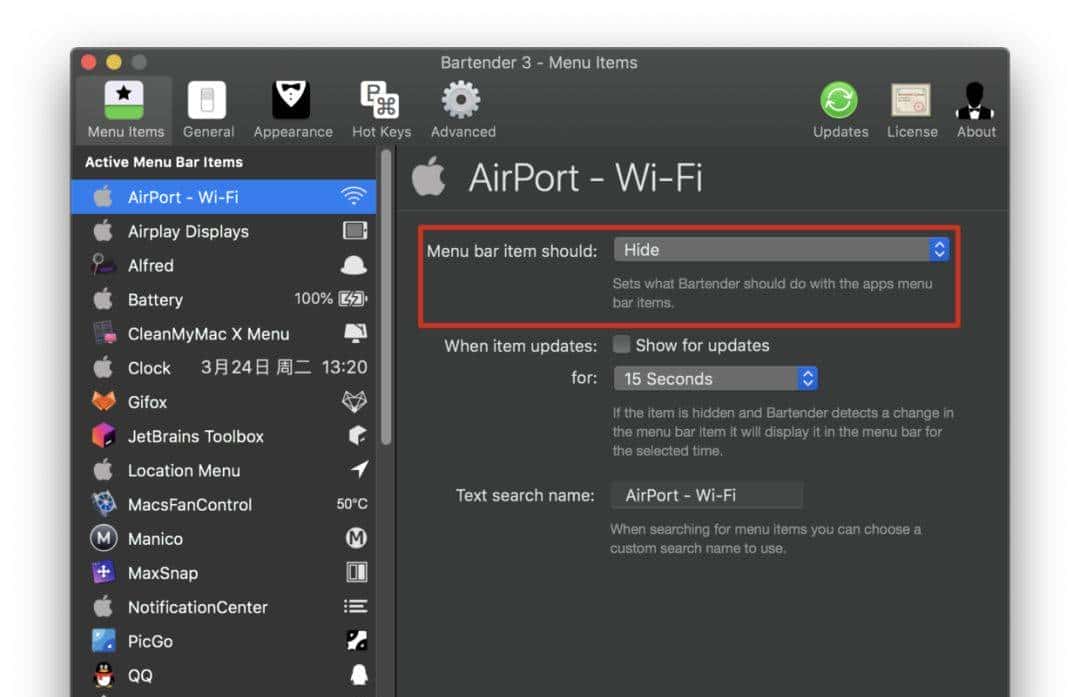The image size is (1080, 697).
Task: Select MacsFanControl from the list
Action: (189, 505)
